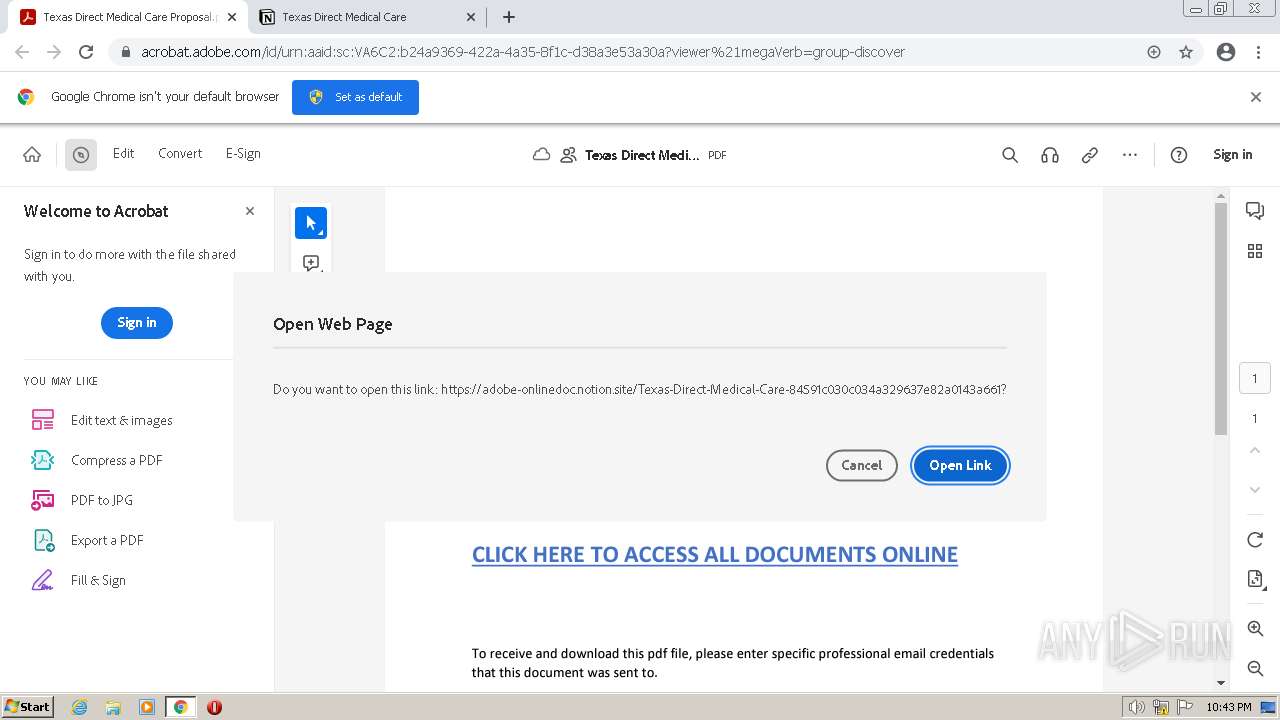Cancel the Open Web Page dialog
Screen dimensions: 1280x720
pos(861,465)
